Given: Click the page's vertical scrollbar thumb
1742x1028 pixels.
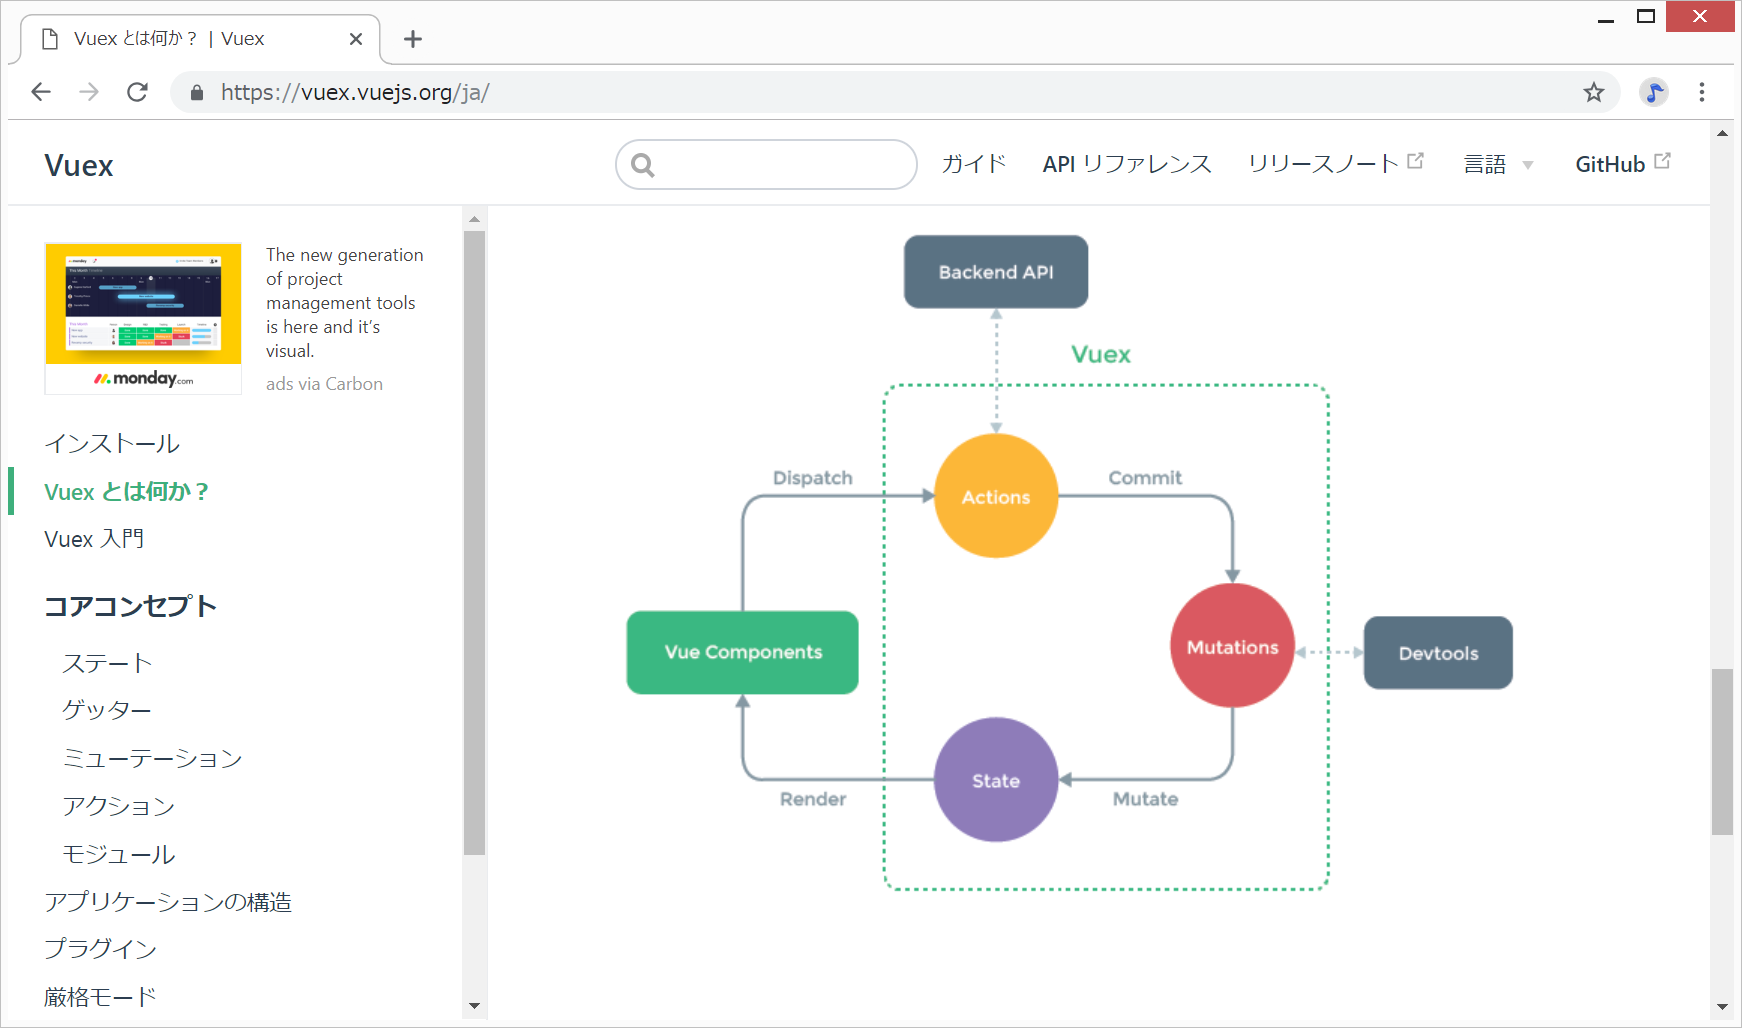Looking at the screenshot, I should 1722,750.
